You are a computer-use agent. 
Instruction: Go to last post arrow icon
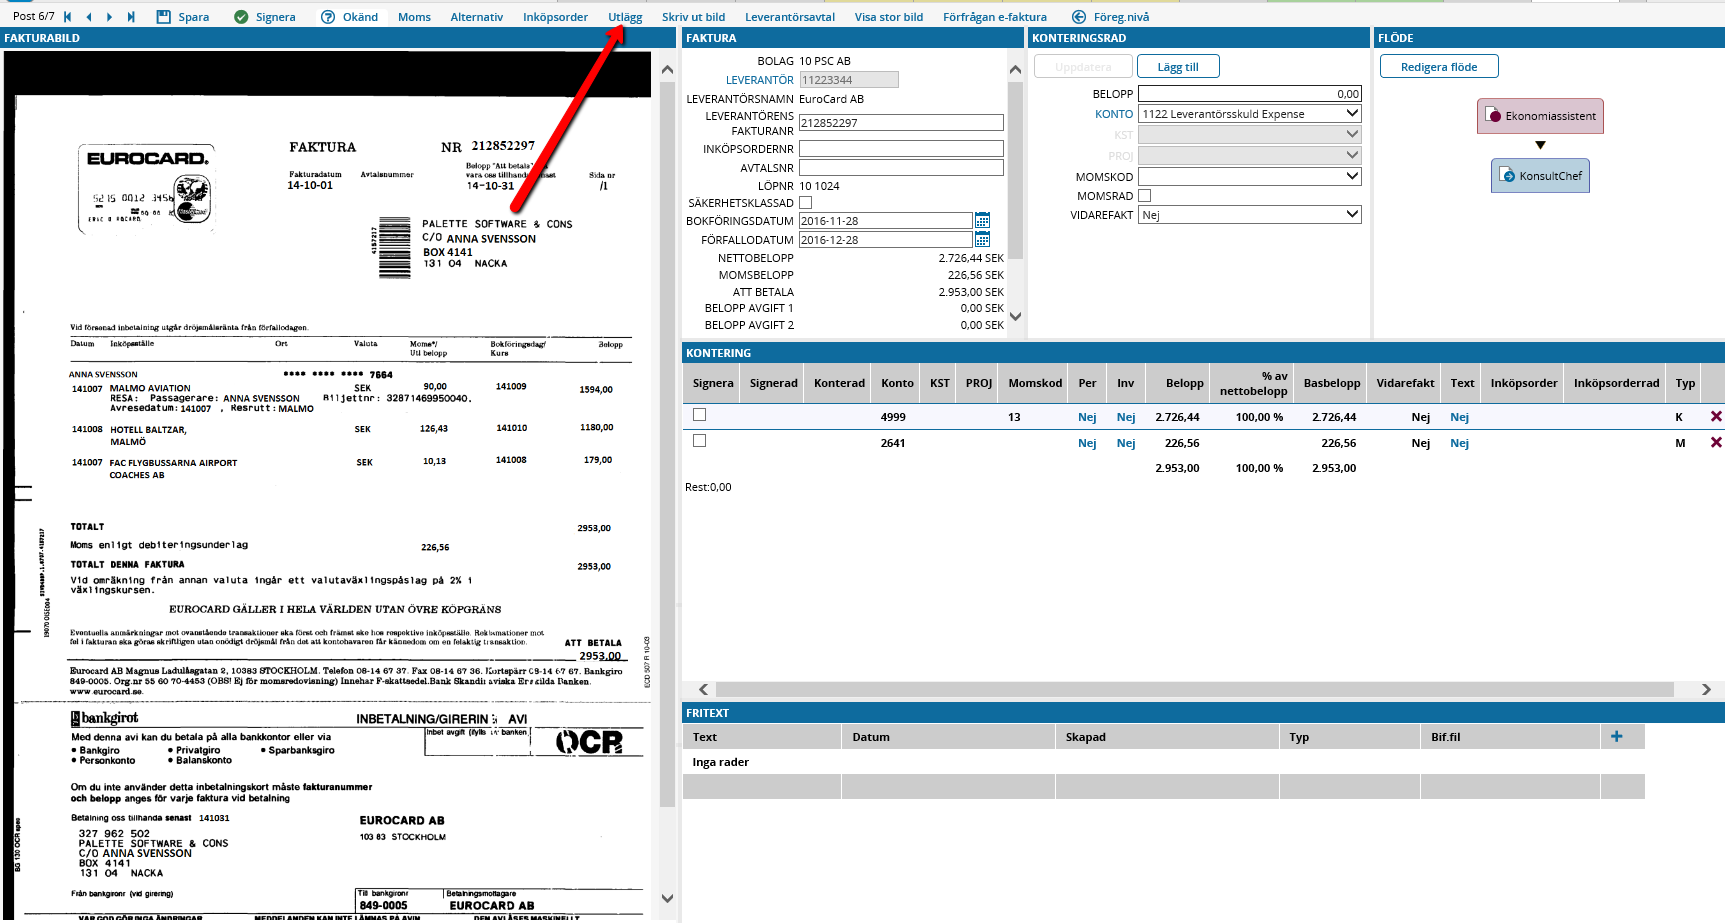[131, 17]
